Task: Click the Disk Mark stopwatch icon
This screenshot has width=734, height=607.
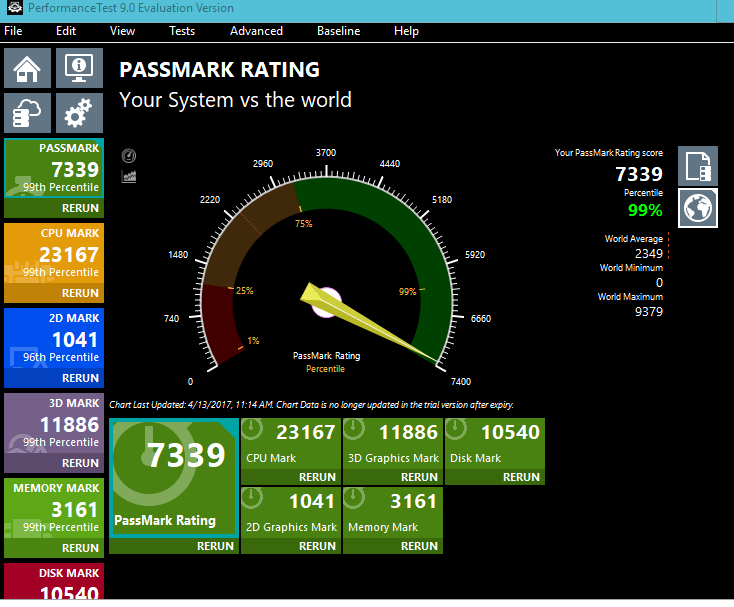Action: pos(456,429)
